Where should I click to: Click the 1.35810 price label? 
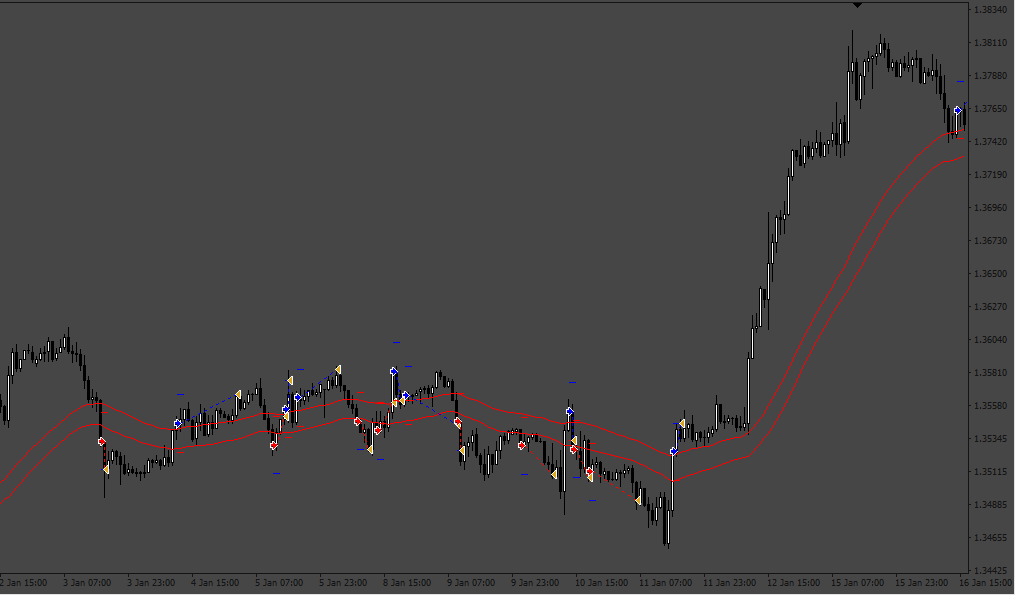pyautogui.click(x=989, y=373)
